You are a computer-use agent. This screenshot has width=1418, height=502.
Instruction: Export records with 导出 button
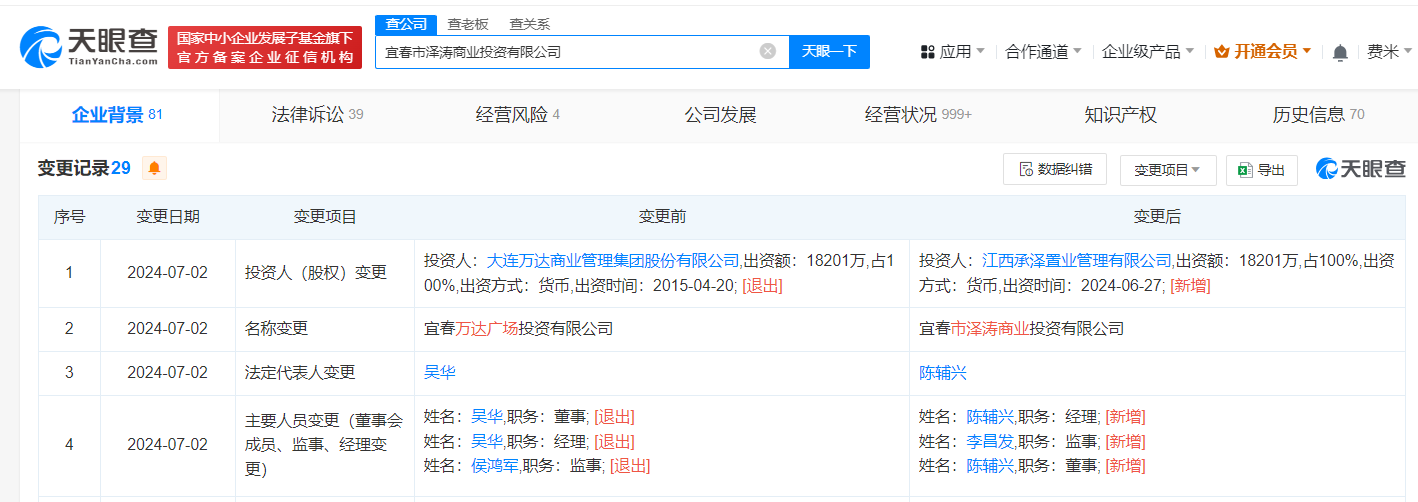click(x=1261, y=170)
